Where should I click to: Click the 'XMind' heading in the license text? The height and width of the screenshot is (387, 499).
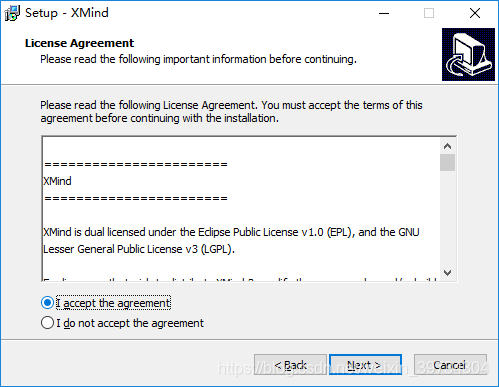pos(57,181)
